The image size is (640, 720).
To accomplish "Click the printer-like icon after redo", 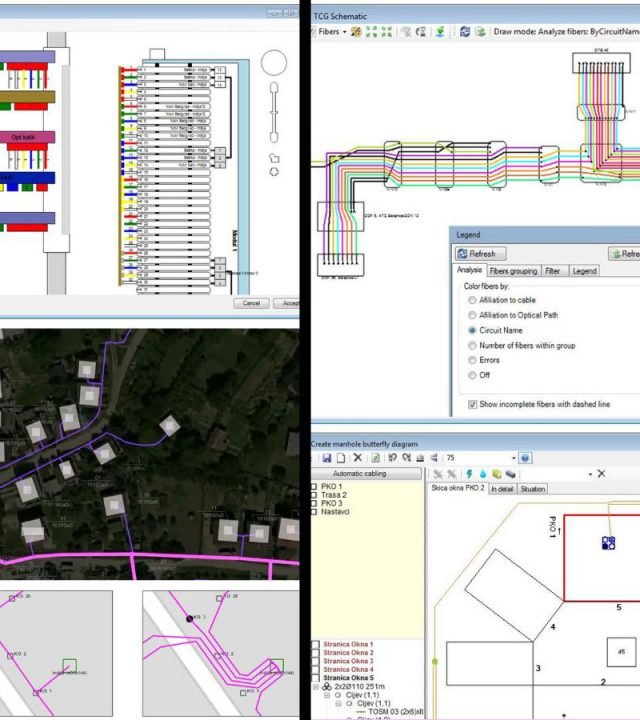I will click(420, 458).
